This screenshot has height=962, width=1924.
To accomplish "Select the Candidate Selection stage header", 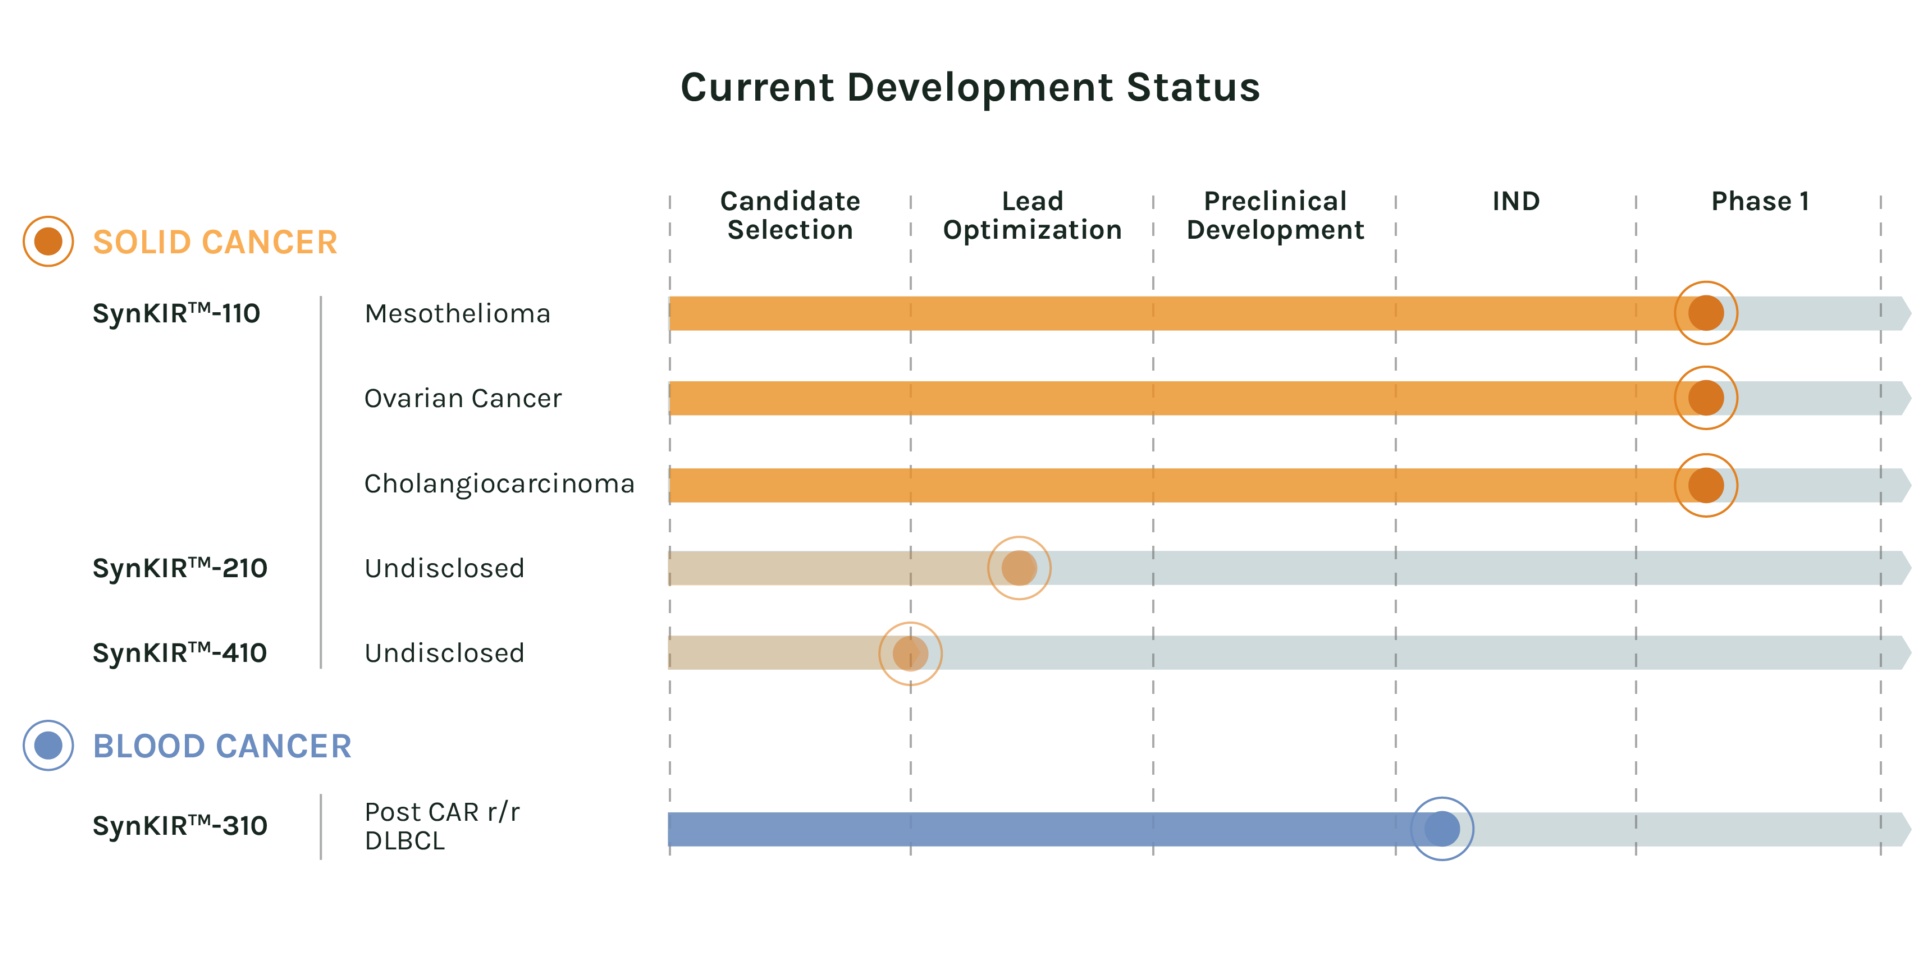I will 790,215.
